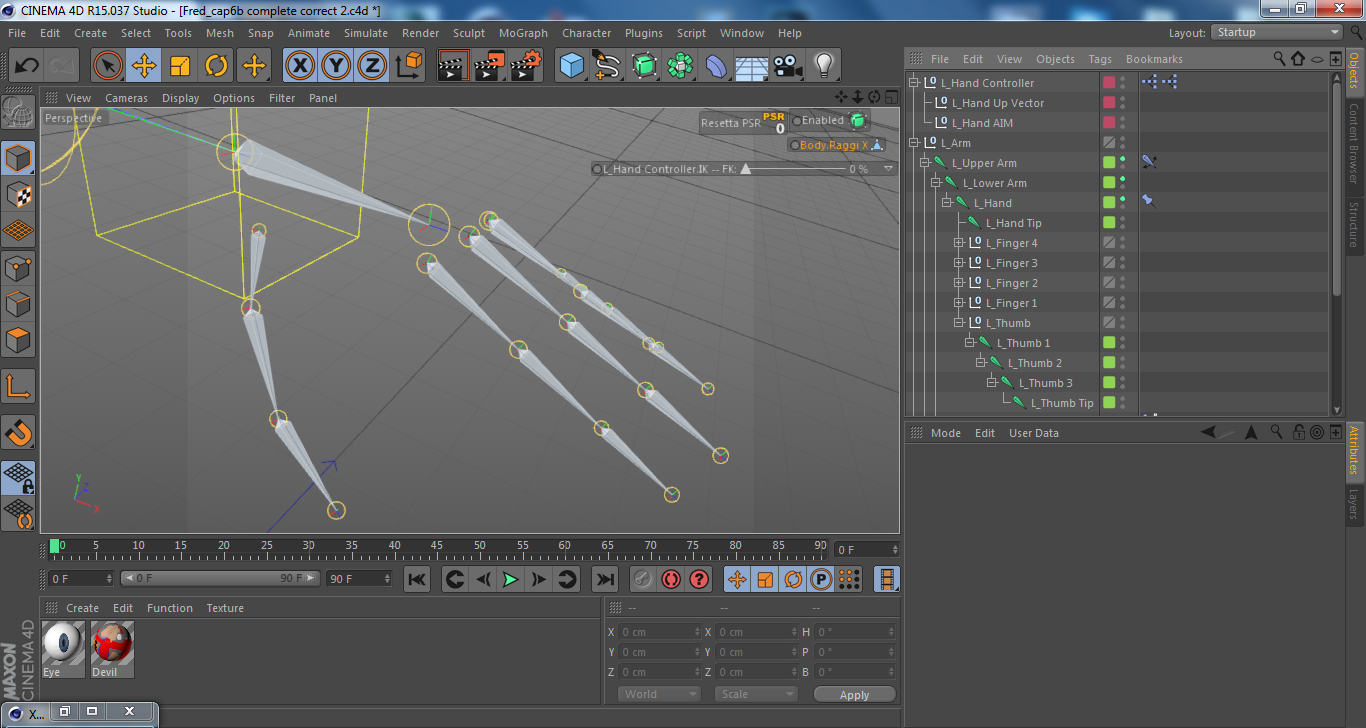Click the Record Active Objects keyframe button

point(643,578)
